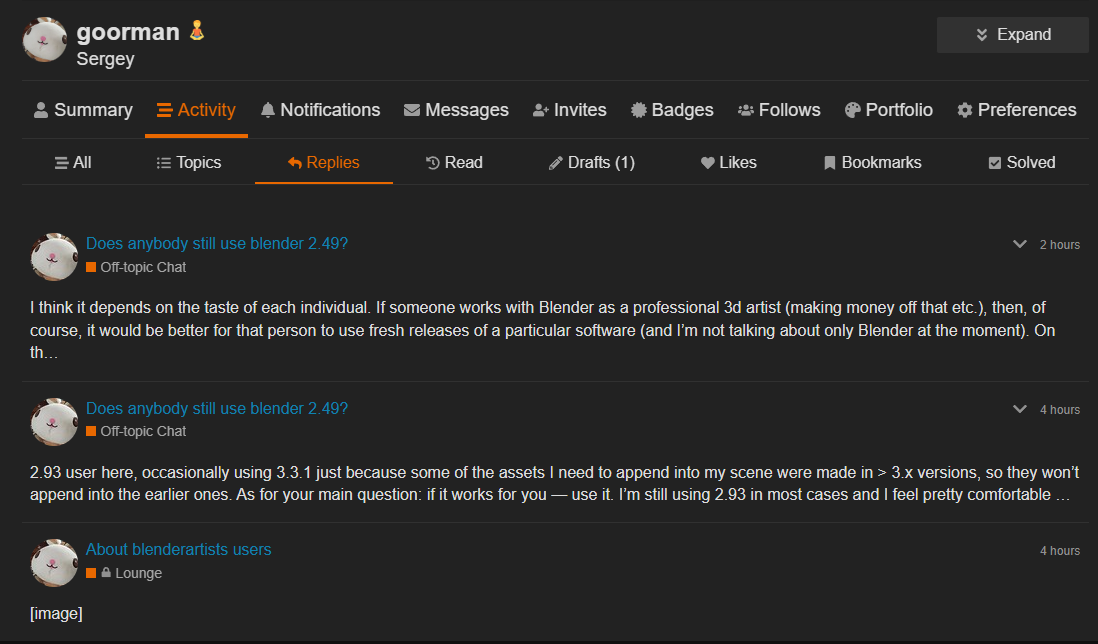Open the Notifications tab
Image resolution: width=1098 pixels, height=644 pixels.
[x=320, y=110]
